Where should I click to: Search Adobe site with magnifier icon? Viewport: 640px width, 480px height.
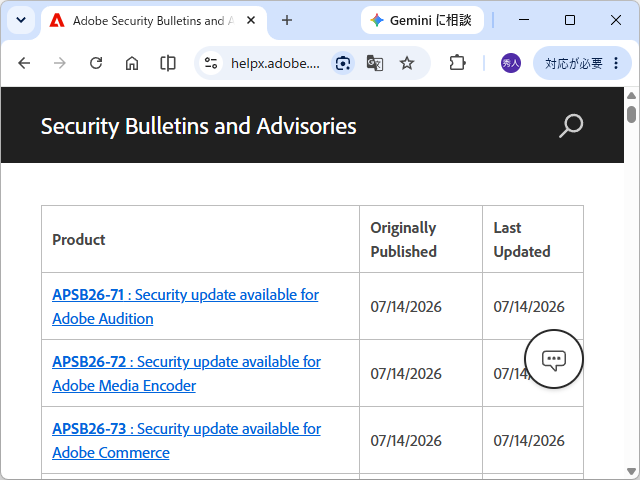(x=571, y=125)
